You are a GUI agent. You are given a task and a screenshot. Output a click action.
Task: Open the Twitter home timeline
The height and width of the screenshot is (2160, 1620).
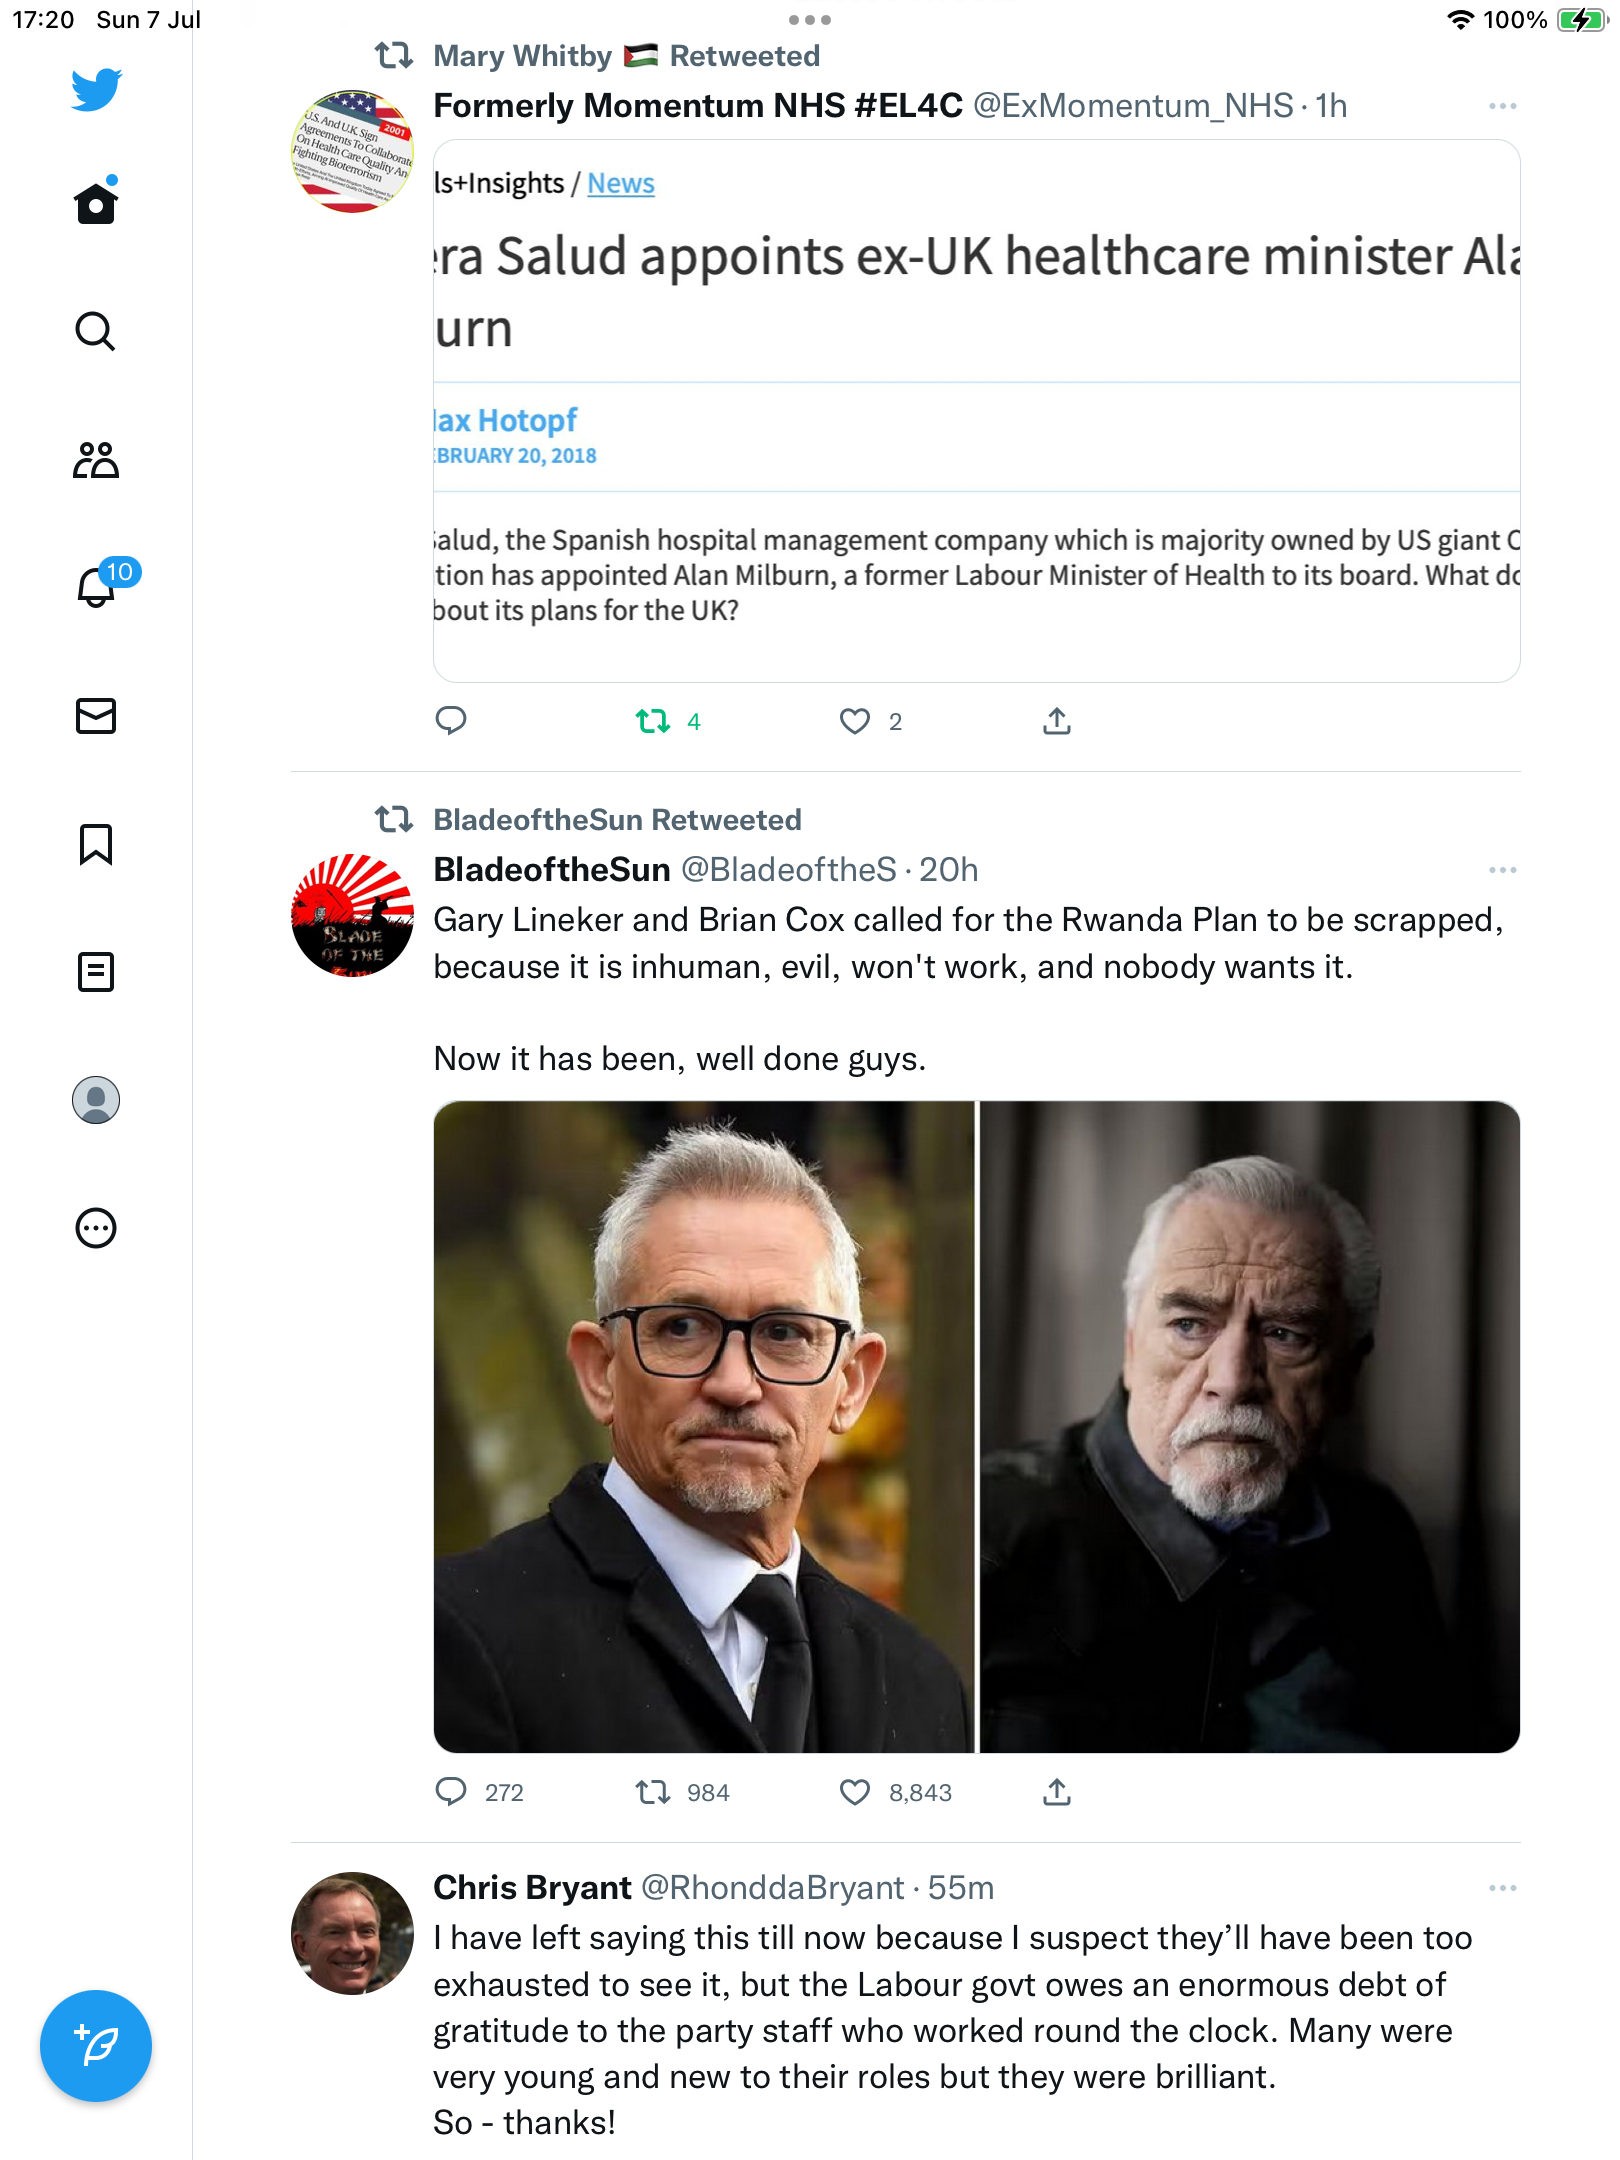[x=96, y=203]
